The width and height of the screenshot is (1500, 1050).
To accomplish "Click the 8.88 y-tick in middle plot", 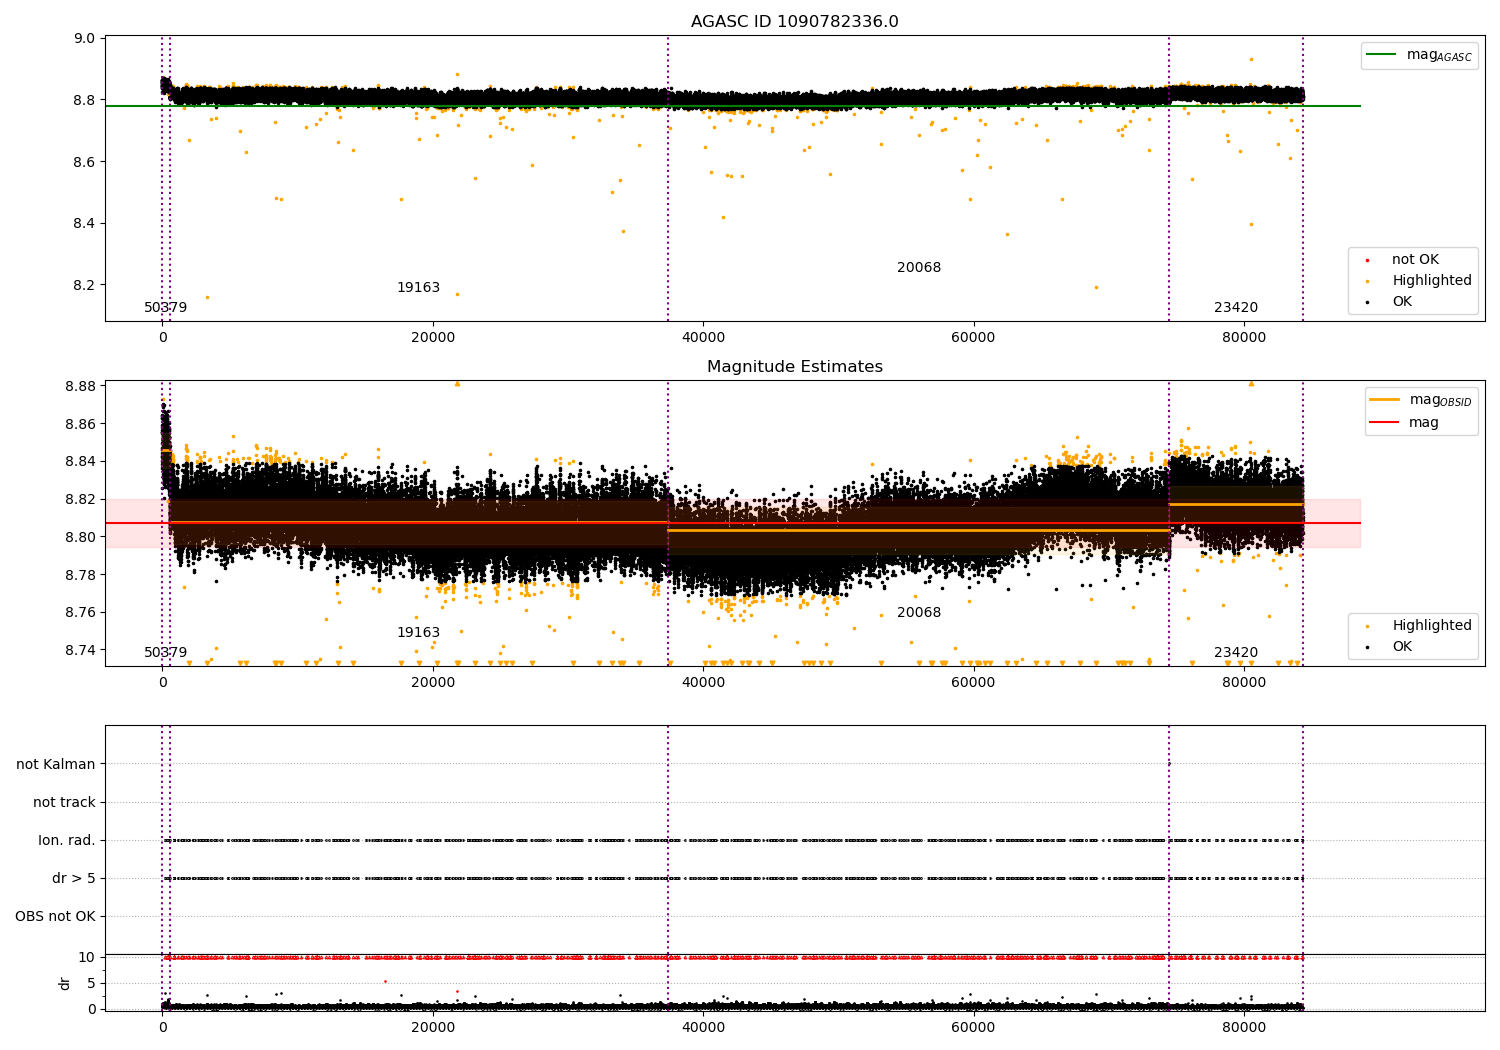I will [80, 387].
